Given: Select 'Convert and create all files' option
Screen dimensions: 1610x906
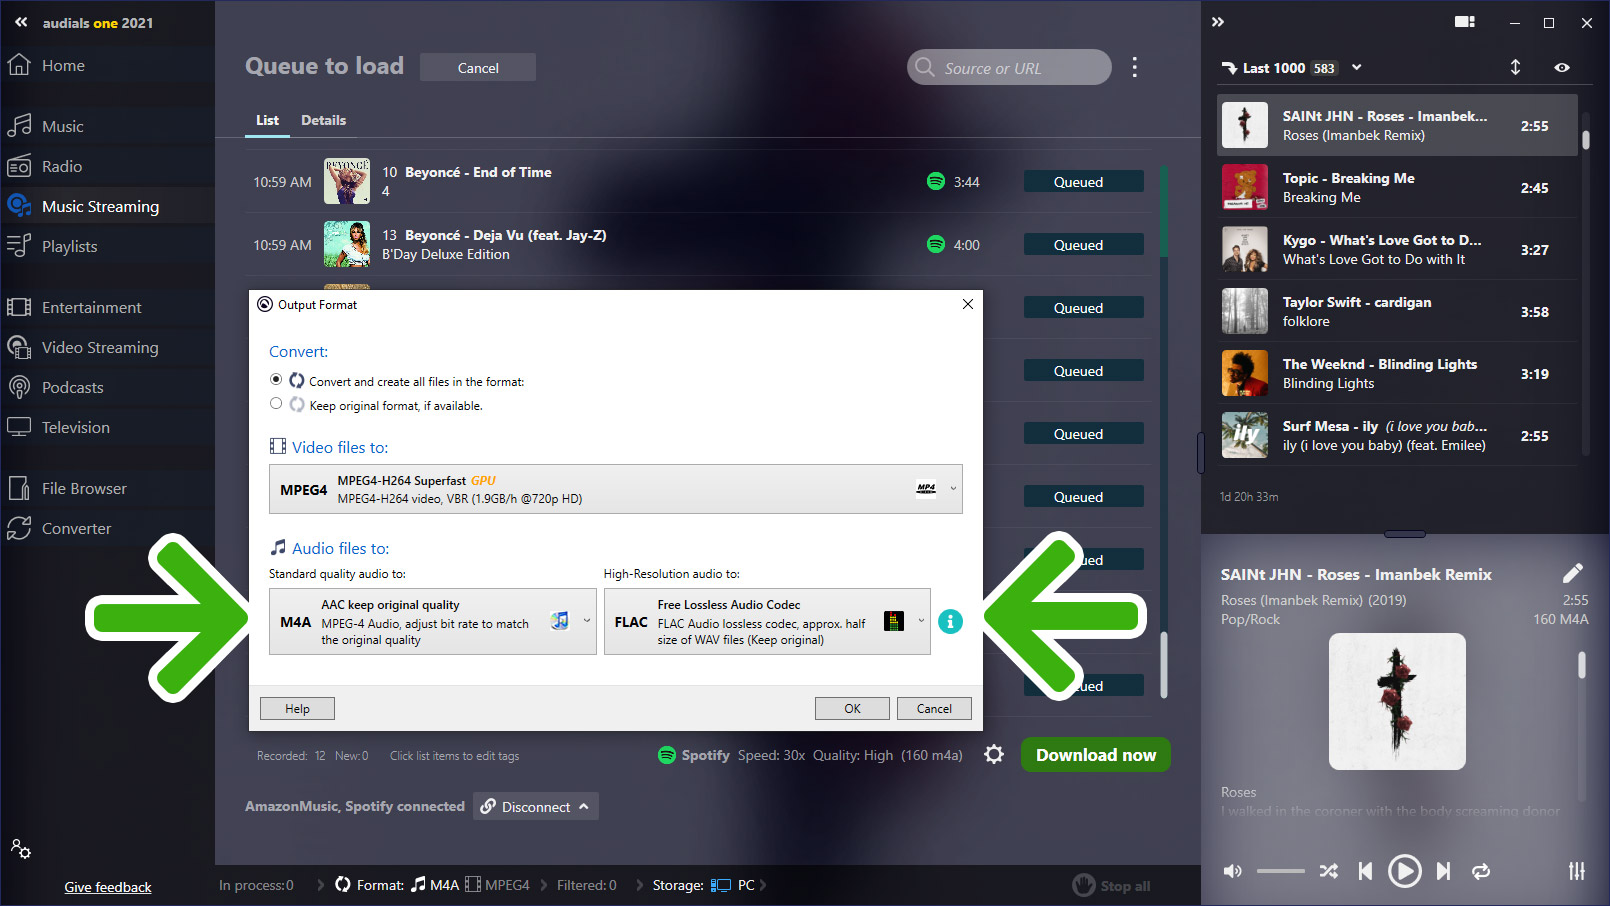Looking at the screenshot, I should pyautogui.click(x=276, y=380).
